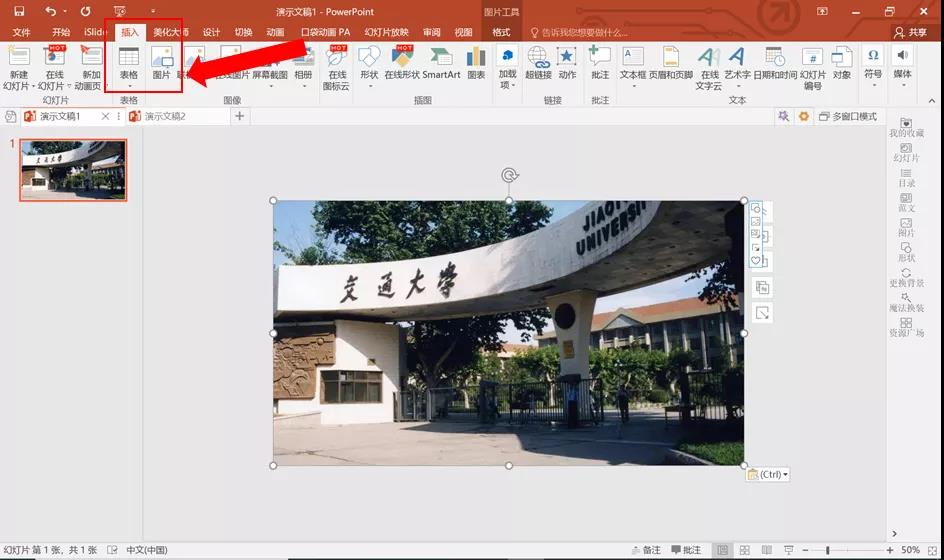Open the 媒体 media dropdown
Viewport: 944px width, 560px height.
point(902,66)
